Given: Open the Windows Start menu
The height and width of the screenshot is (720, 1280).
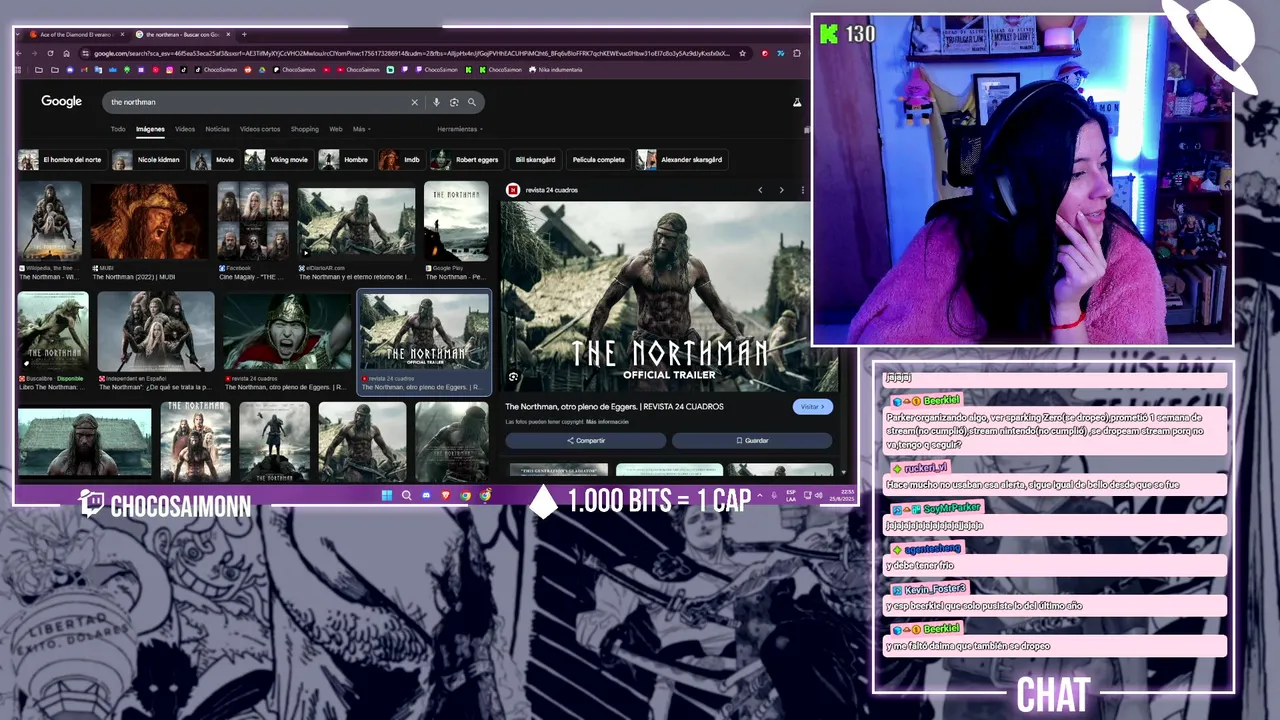Looking at the screenshot, I should [387, 495].
